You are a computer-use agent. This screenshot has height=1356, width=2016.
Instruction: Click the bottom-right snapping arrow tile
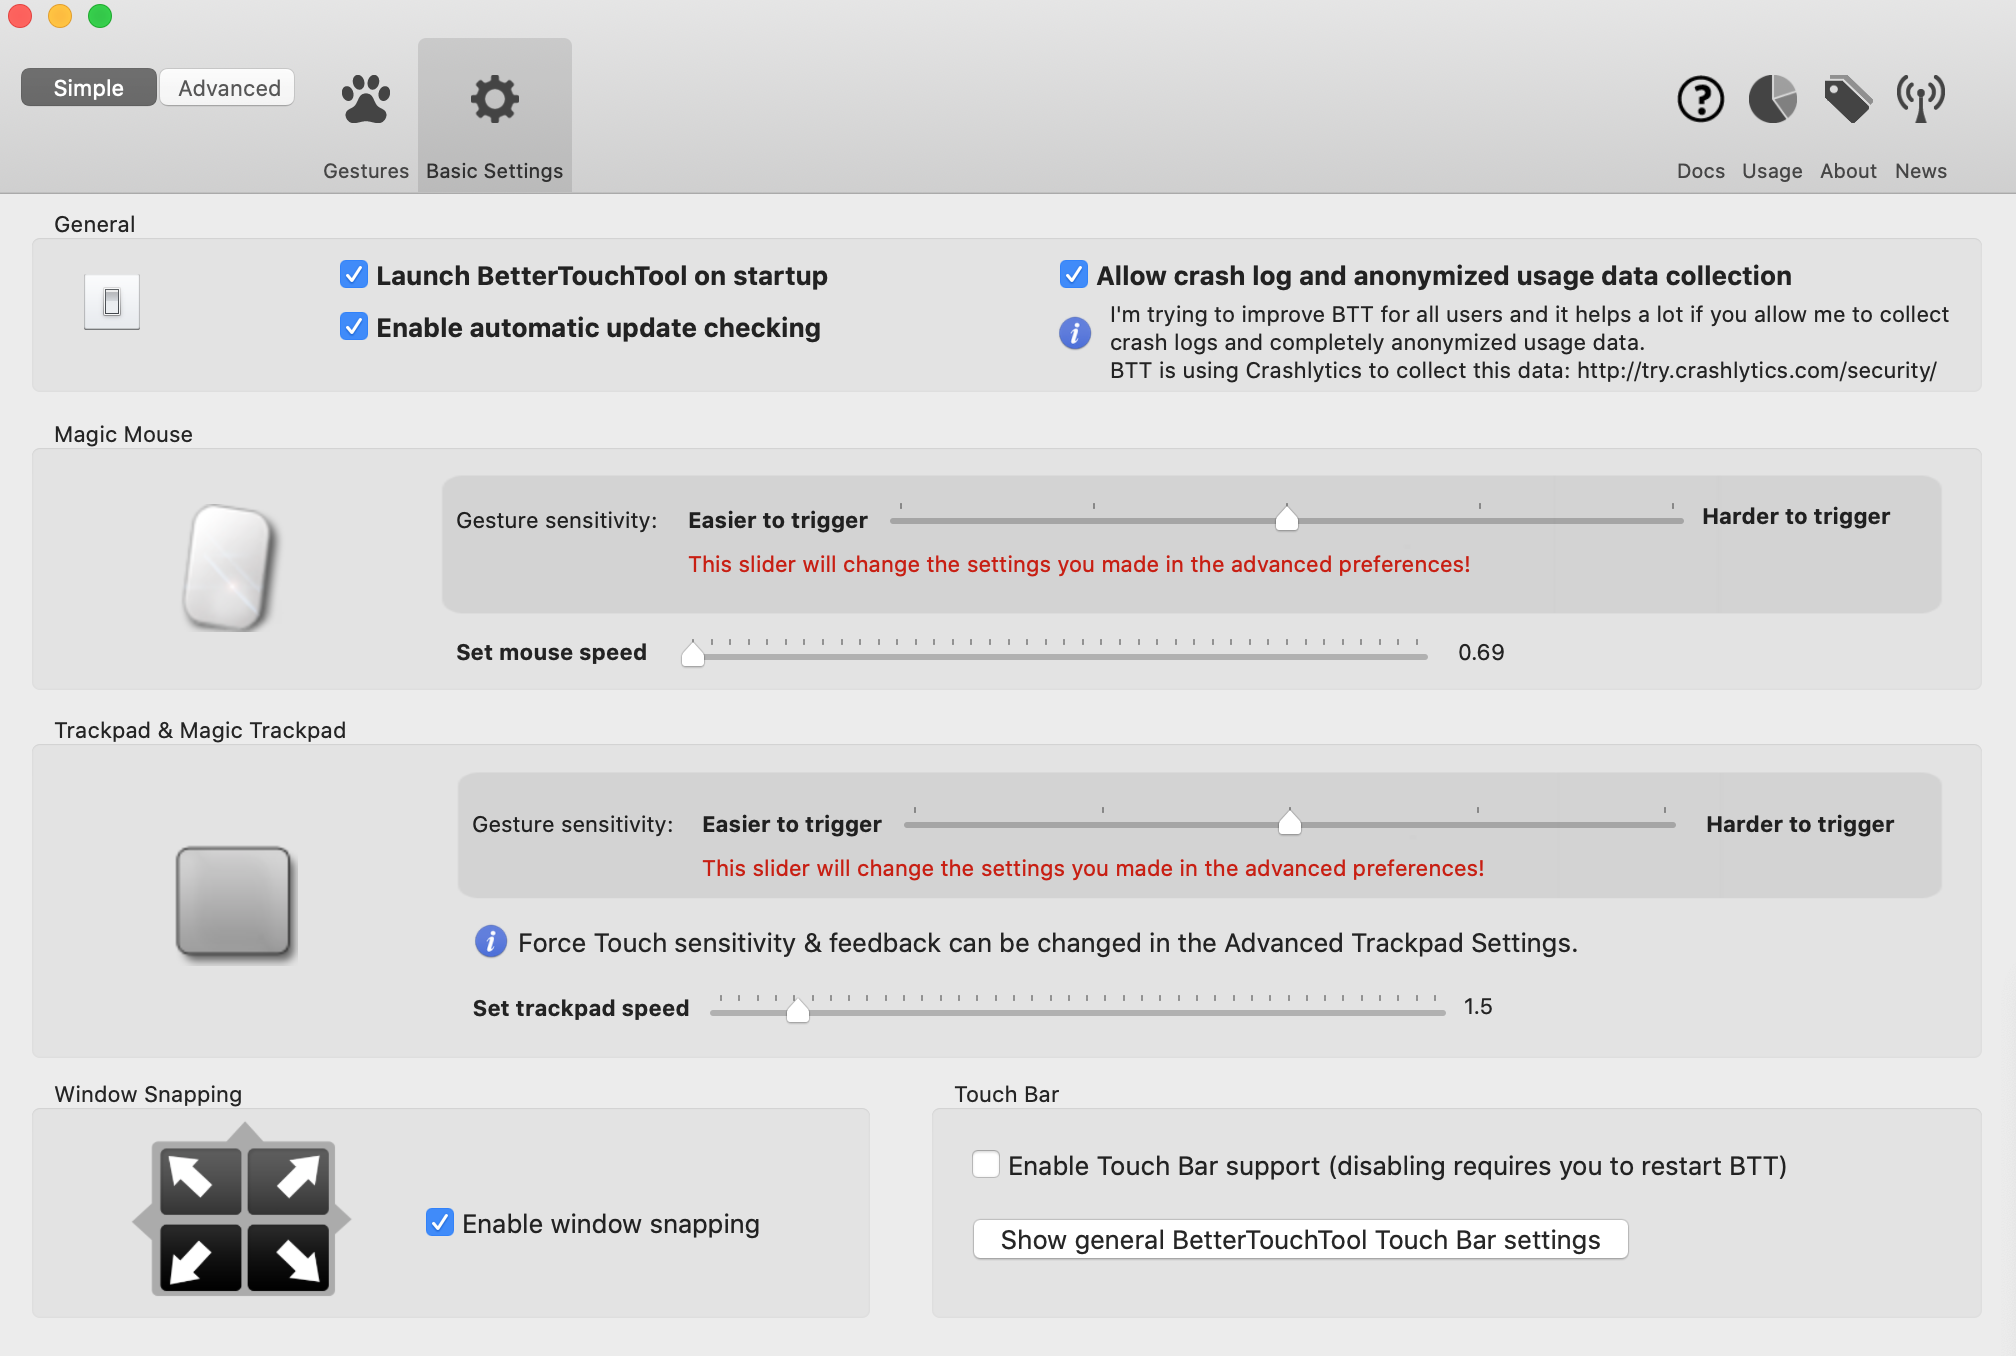(x=289, y=1257)
